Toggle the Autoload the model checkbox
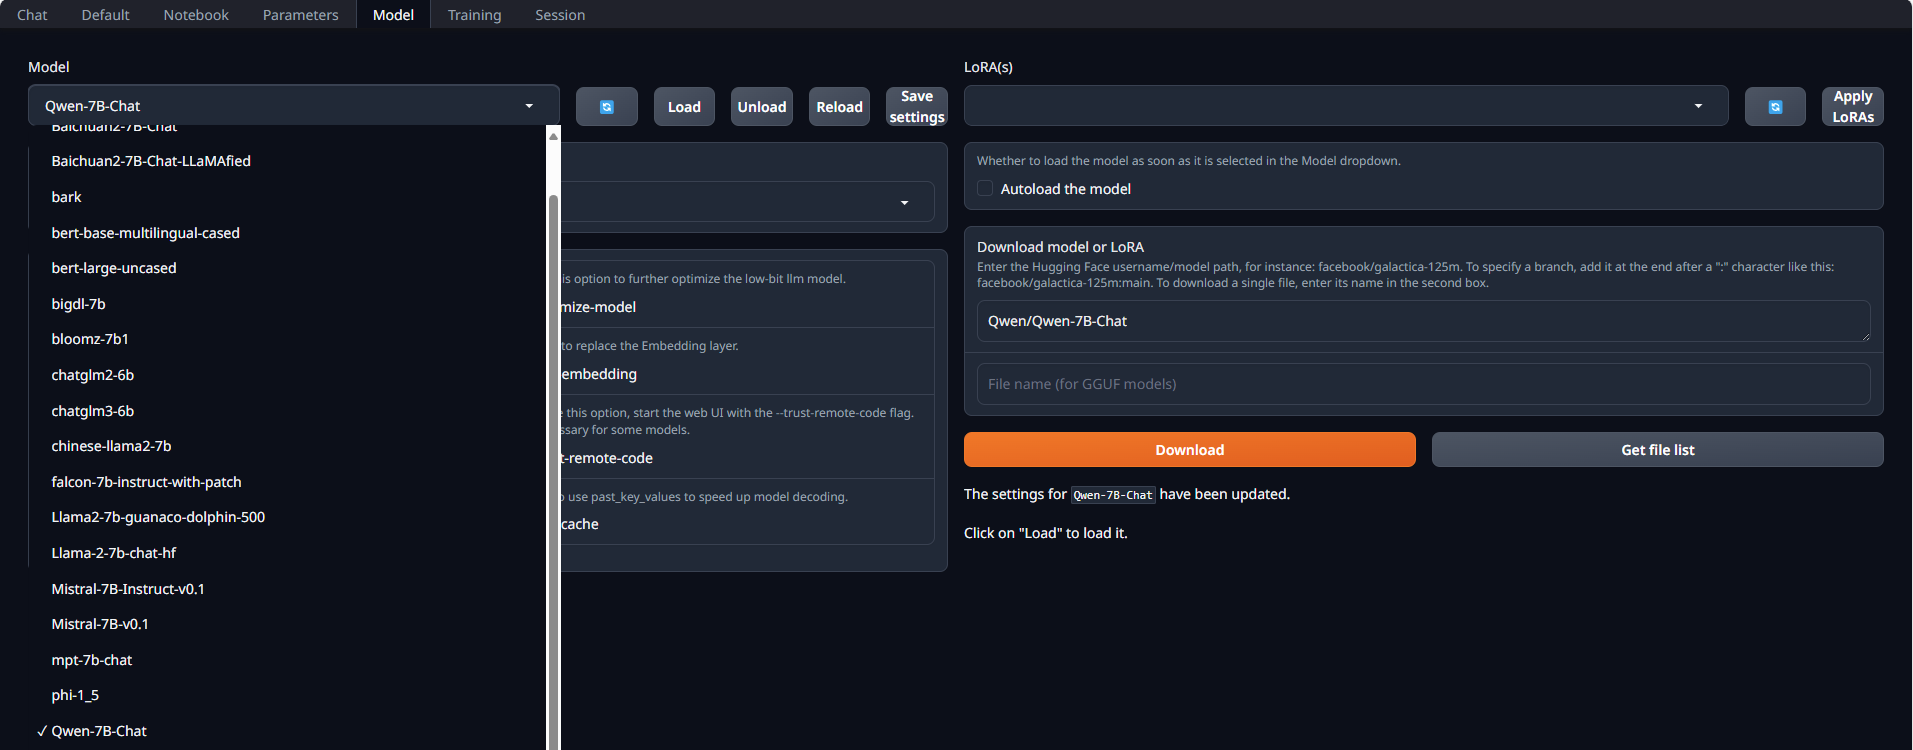 coord(985,189)
